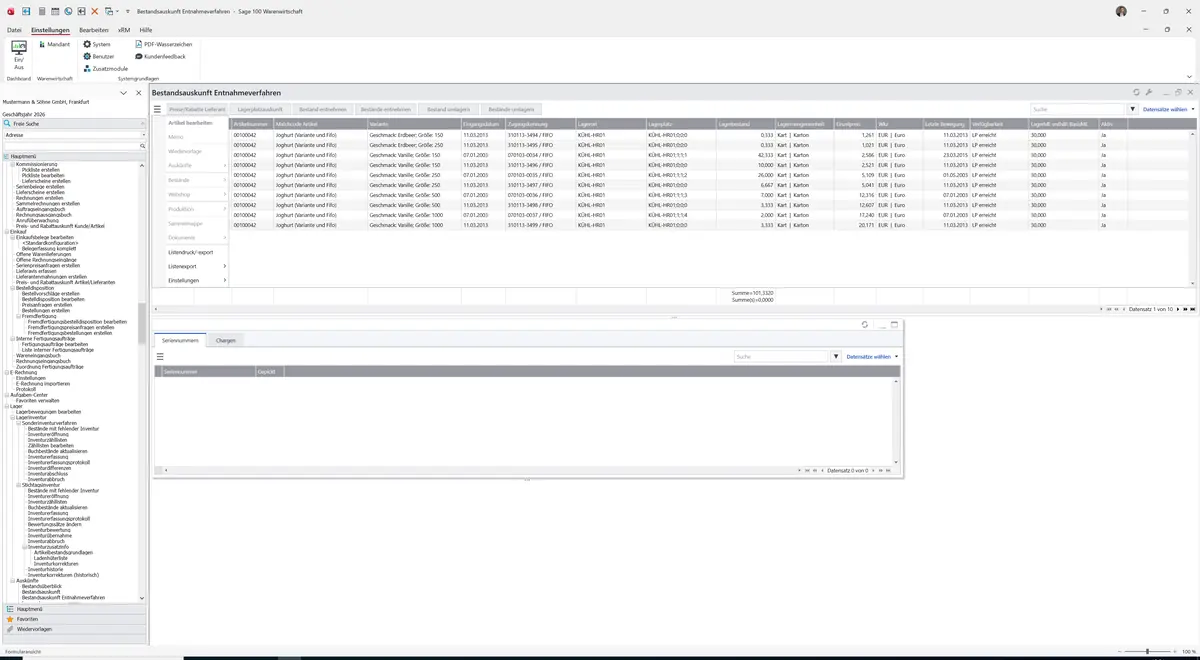The width and height of the screenshot is (1200, 660).
Task: Click the calendar icon in quick access toolbar
Action: click(55, 11)
